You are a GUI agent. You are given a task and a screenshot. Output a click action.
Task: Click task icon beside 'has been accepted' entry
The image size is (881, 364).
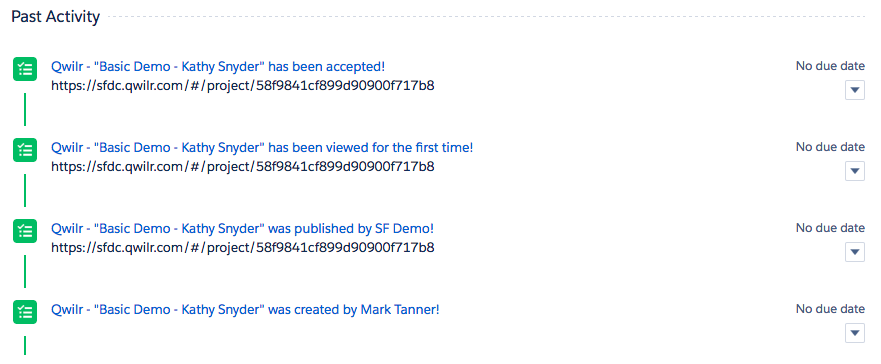(x=25, y=69)
